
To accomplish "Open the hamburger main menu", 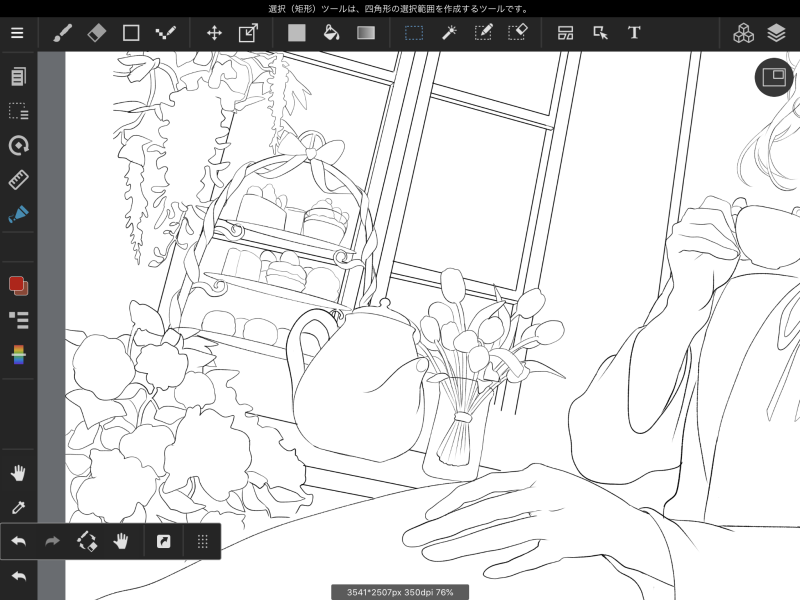I will click(17, 33).
